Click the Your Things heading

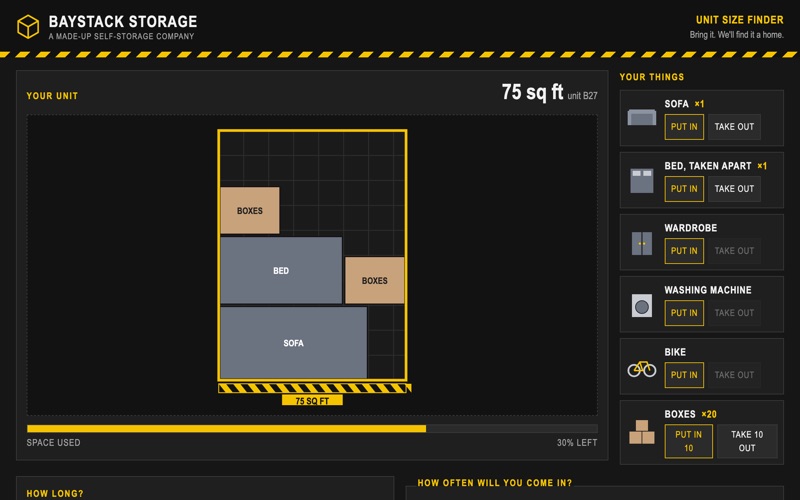[652, 77]
